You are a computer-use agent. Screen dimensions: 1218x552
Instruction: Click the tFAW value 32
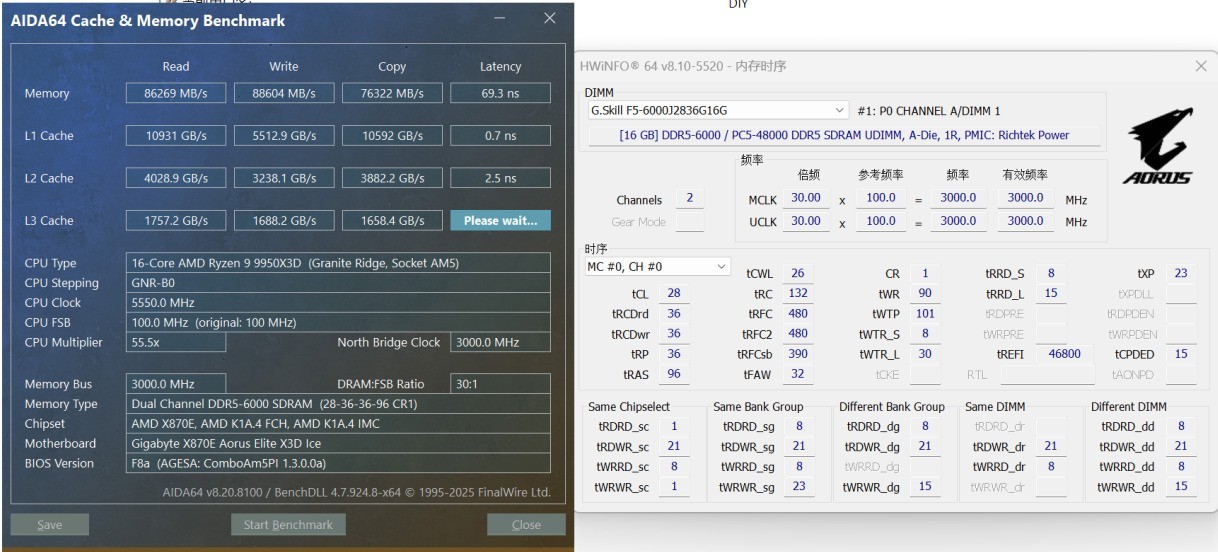797,374
